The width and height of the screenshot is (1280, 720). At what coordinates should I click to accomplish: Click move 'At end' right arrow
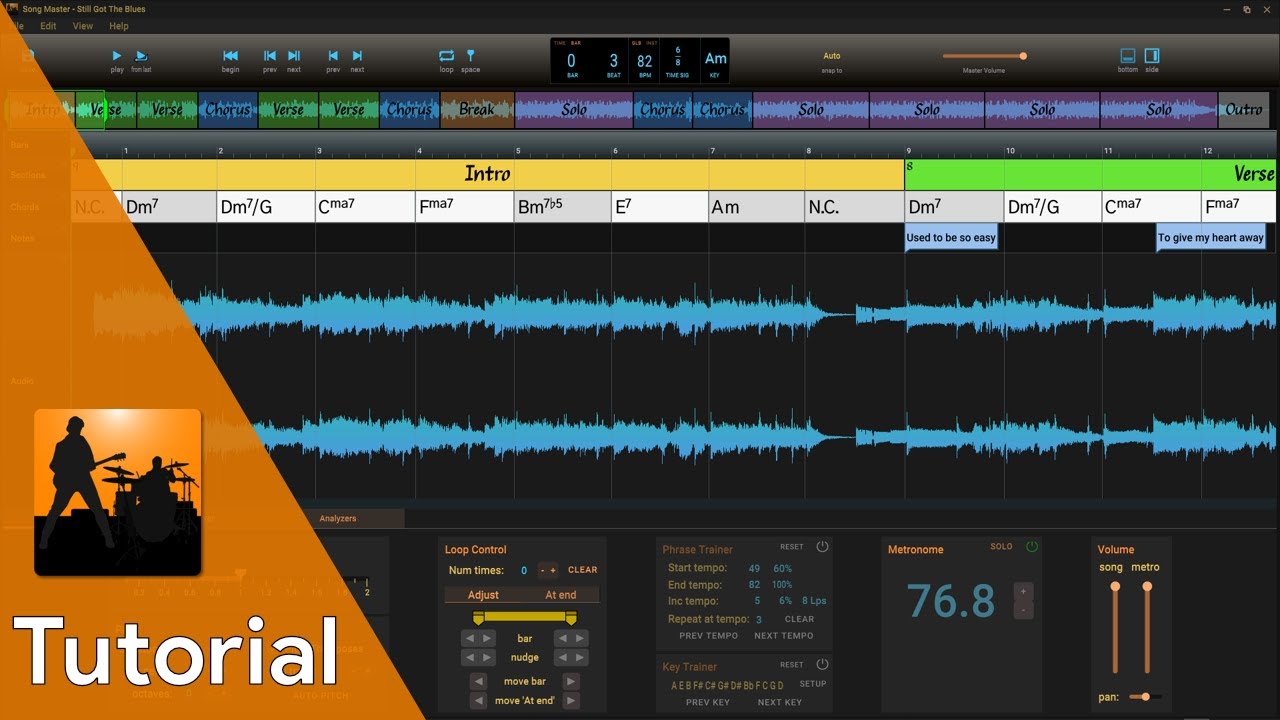coord(571,701)
